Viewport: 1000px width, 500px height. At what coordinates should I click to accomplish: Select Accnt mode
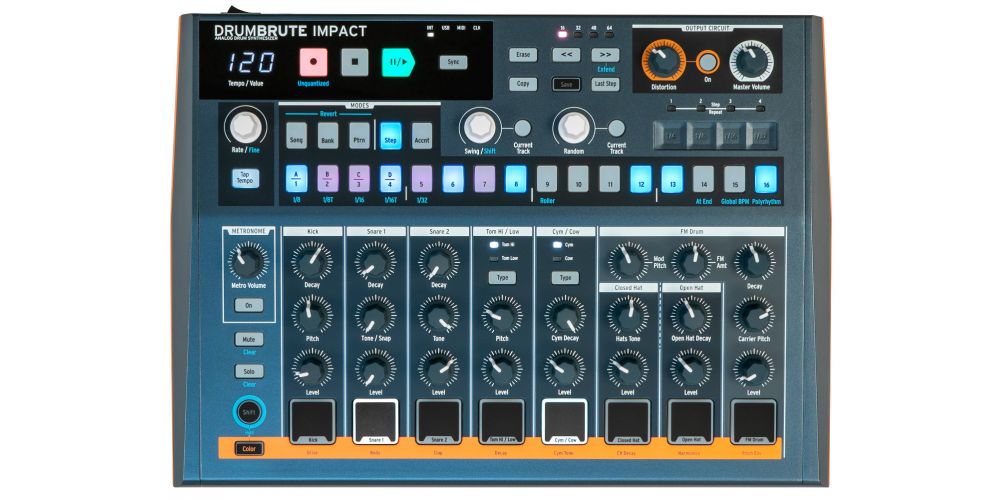point(422,135)
